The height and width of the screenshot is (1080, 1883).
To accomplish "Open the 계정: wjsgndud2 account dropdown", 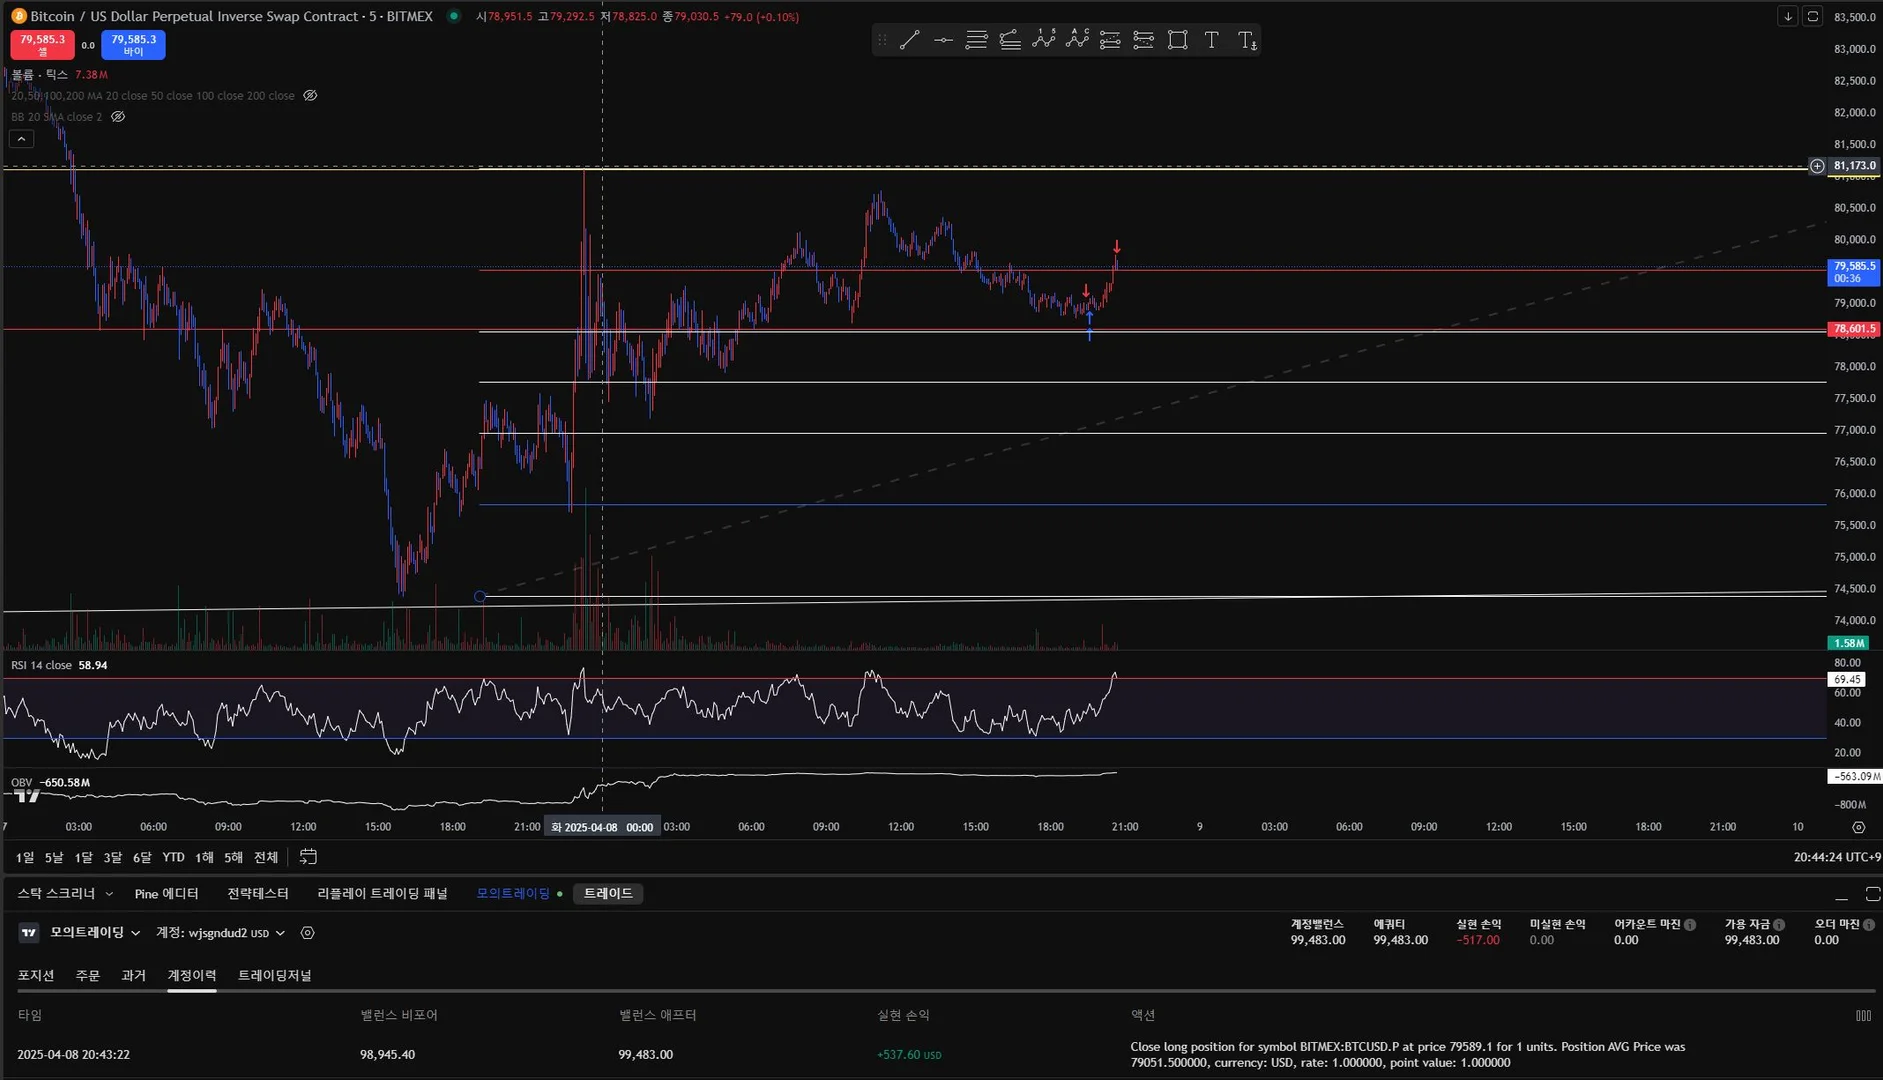I will pos(220,933).
